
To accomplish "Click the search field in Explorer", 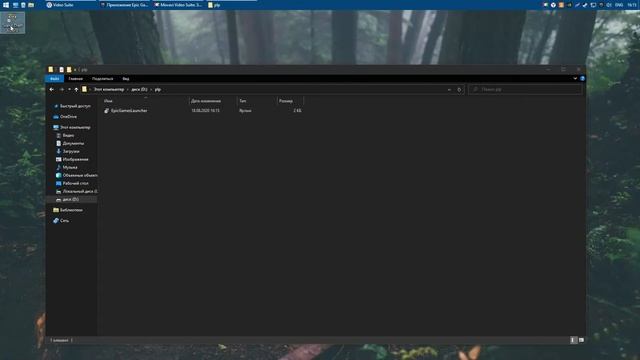I will point(525,89).
